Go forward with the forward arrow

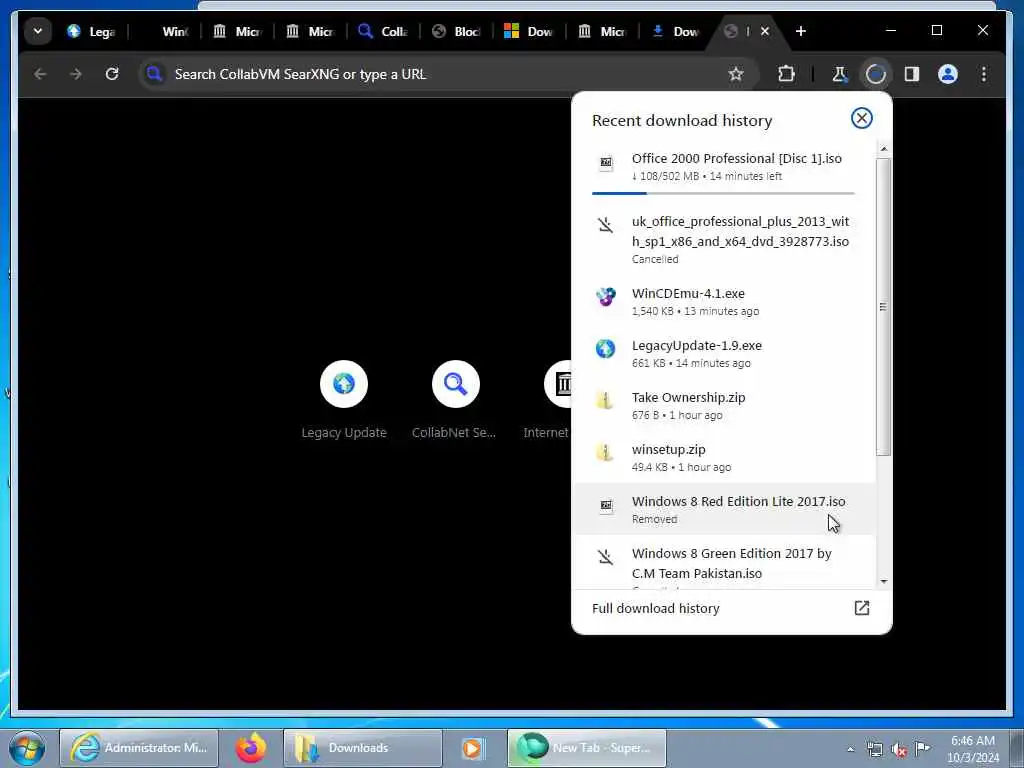[x=76, y=74]
